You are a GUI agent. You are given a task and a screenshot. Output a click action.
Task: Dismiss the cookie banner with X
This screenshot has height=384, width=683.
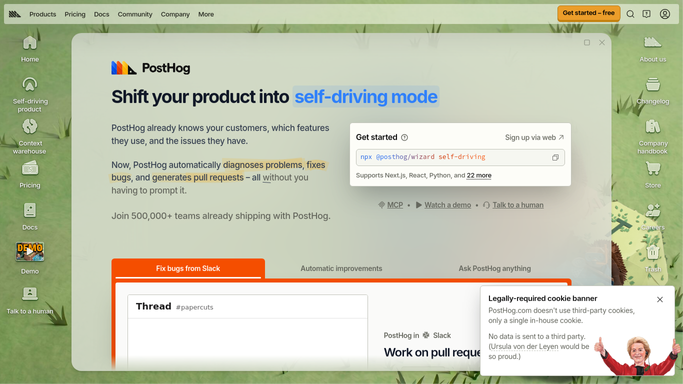click(x=660, y=300)
